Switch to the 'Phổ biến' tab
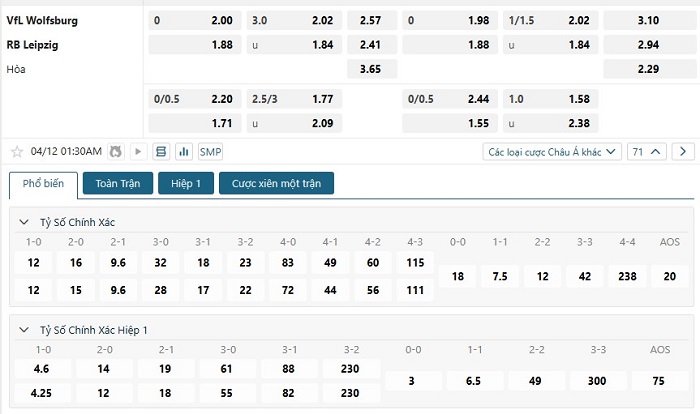The image size is (700, 414). 43,184
